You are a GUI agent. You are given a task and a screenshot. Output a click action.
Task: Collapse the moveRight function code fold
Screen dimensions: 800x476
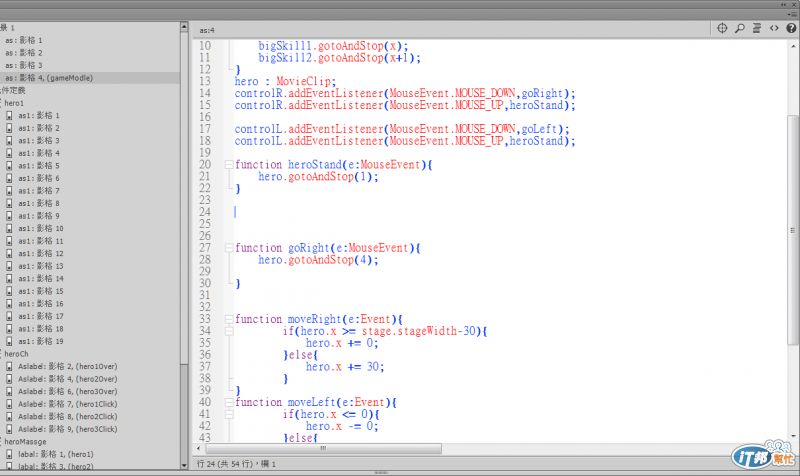[229, 319]
